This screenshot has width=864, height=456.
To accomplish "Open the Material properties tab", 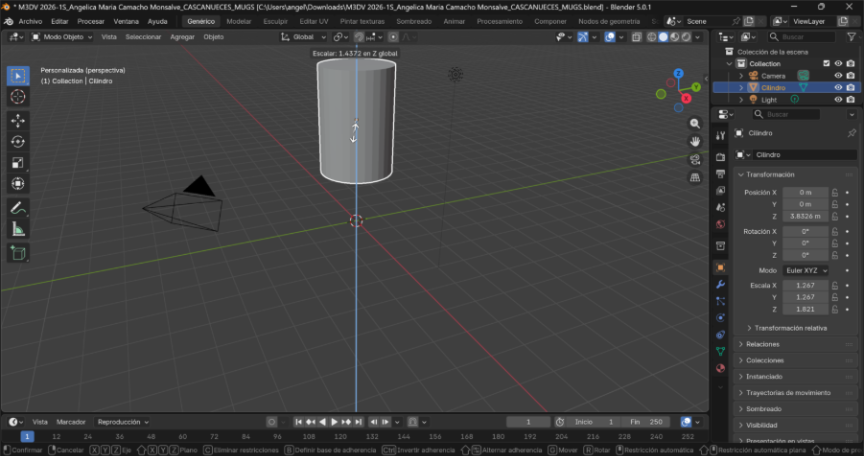I will click(x=720, y=368).
